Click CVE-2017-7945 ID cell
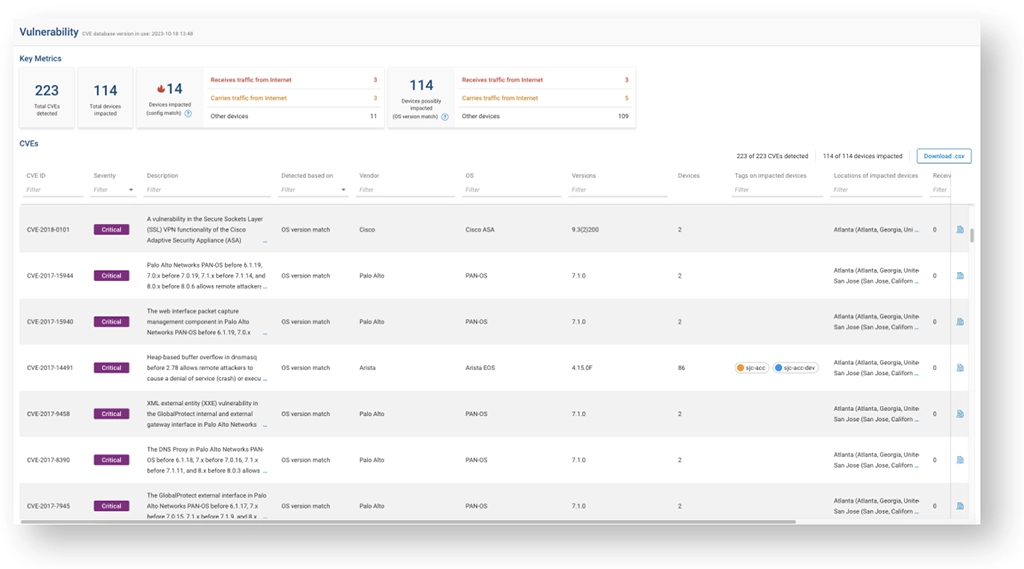 click(48, 506)
